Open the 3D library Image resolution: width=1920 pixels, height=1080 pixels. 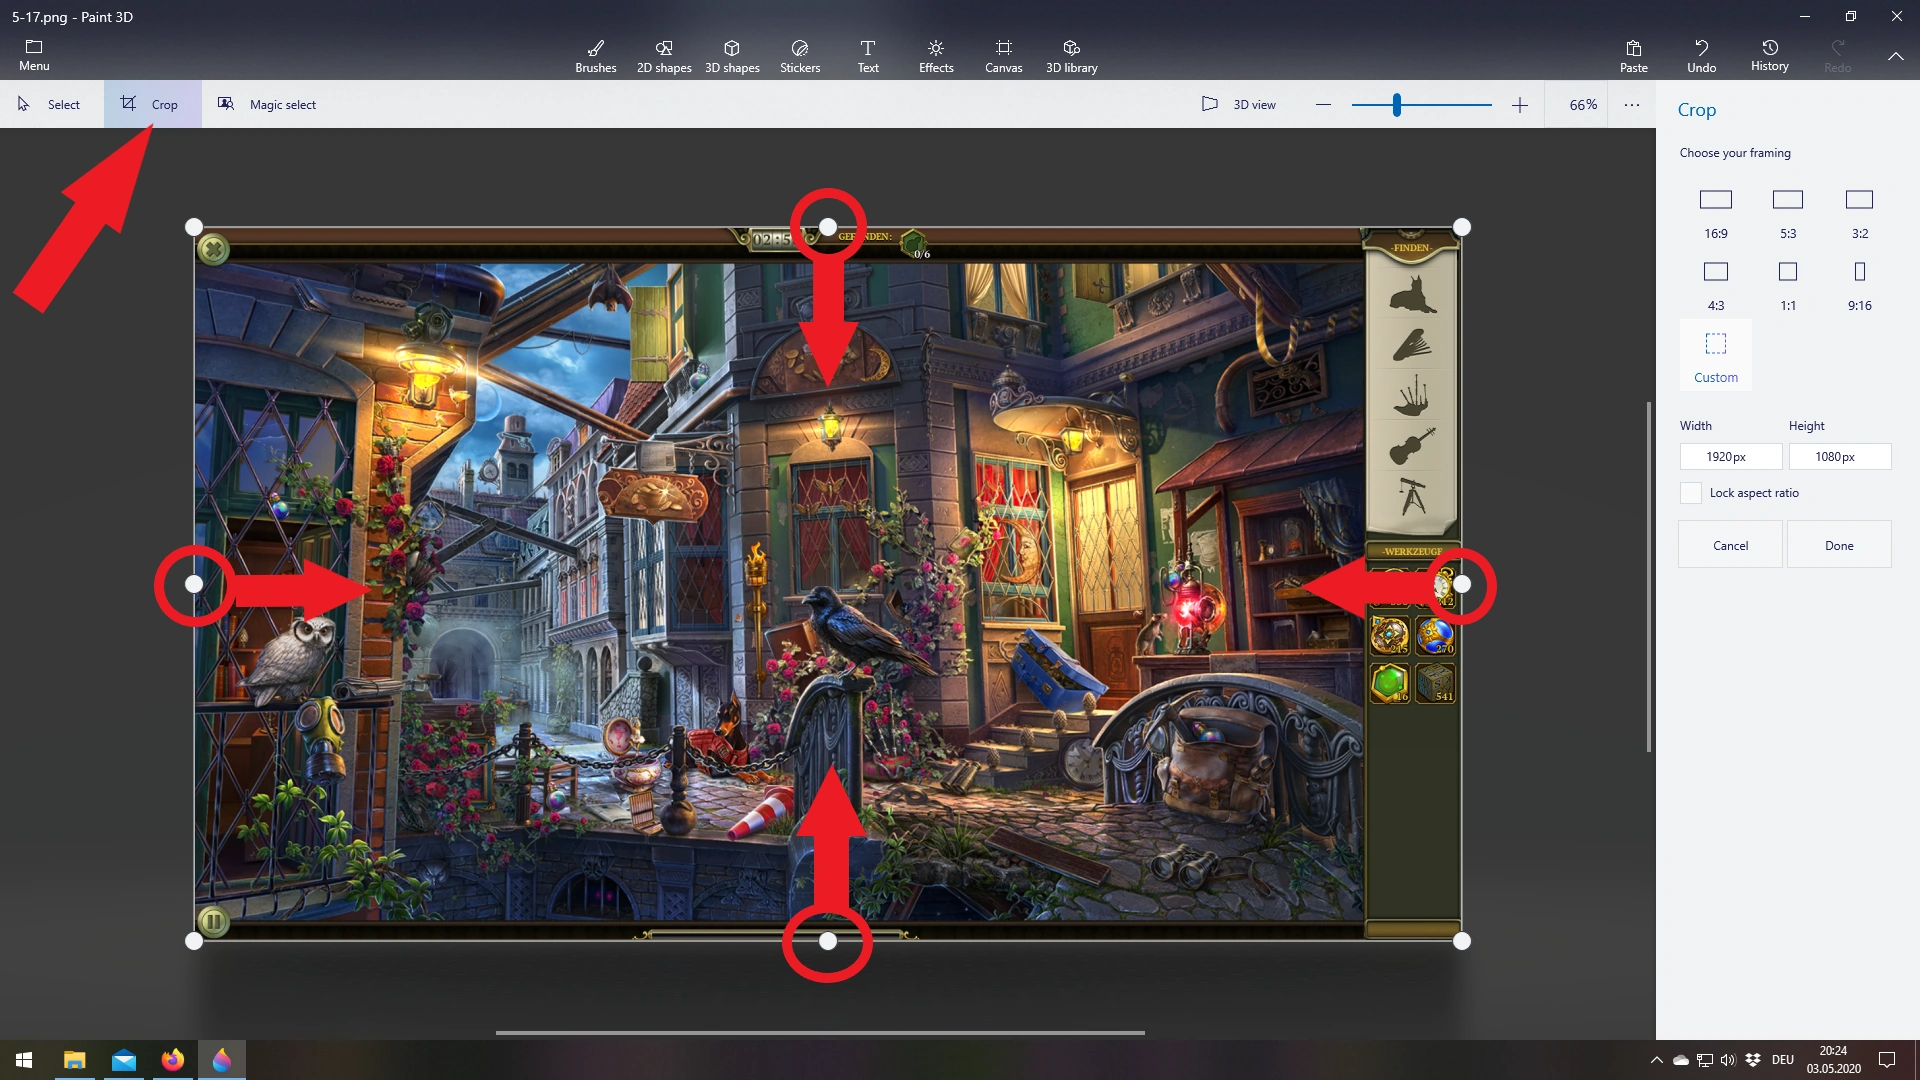(x=1071, y=56)
